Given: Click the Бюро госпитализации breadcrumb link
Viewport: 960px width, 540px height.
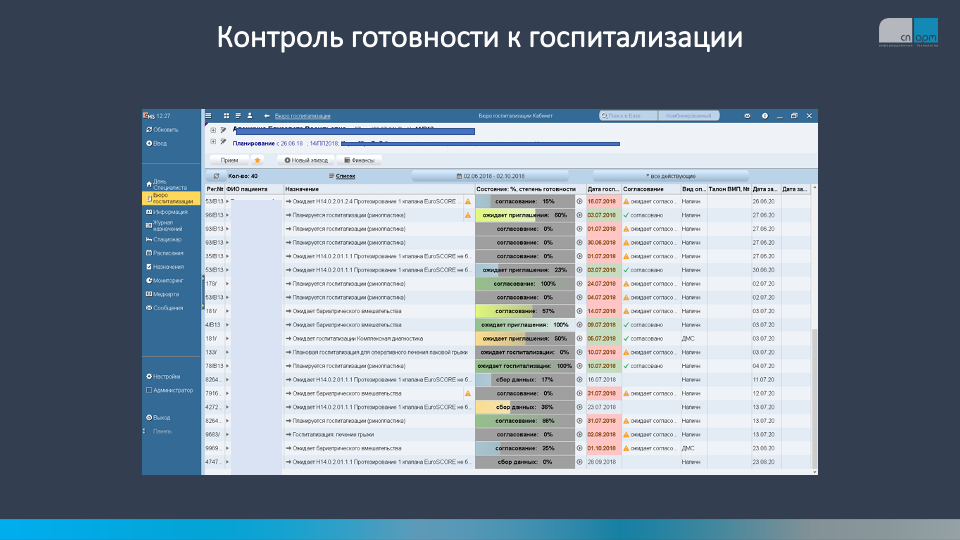Looking at the screenshot, I should [302, 116].
